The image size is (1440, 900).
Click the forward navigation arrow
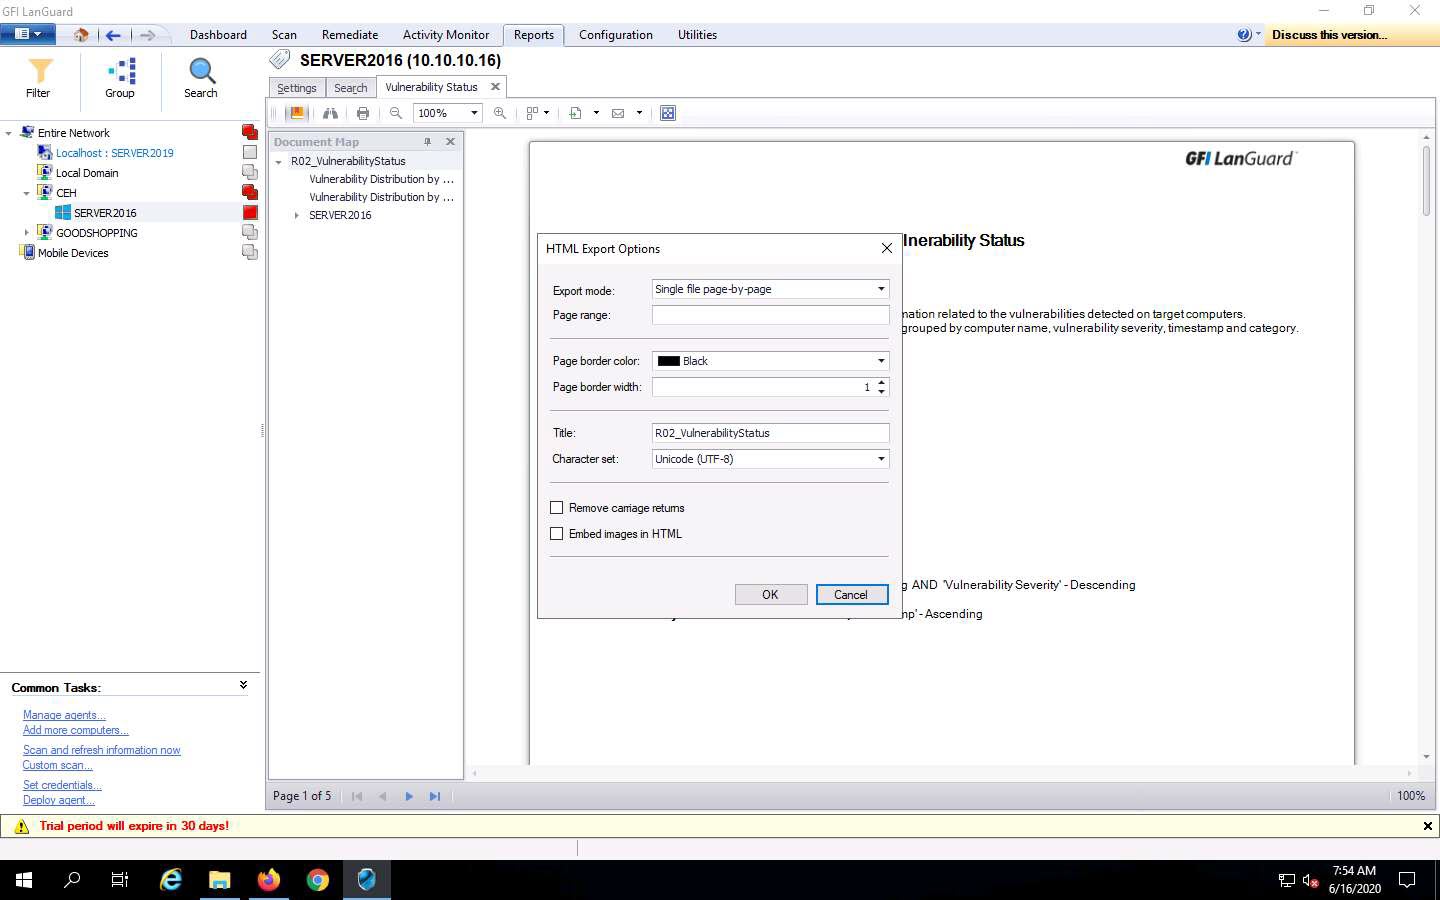147,35
